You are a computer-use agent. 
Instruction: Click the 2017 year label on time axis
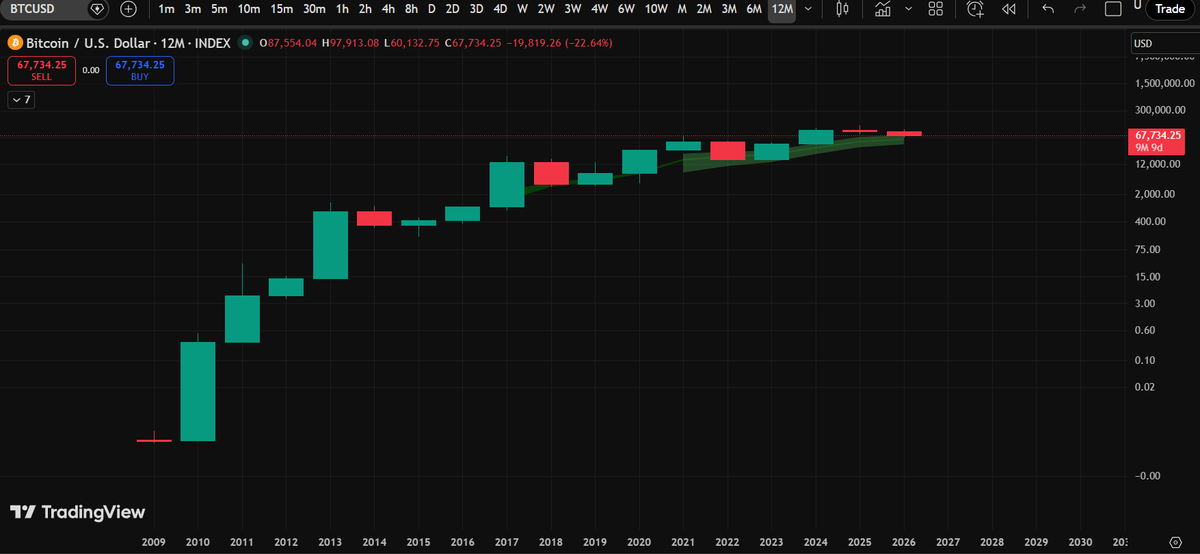(x=507, y=541)
